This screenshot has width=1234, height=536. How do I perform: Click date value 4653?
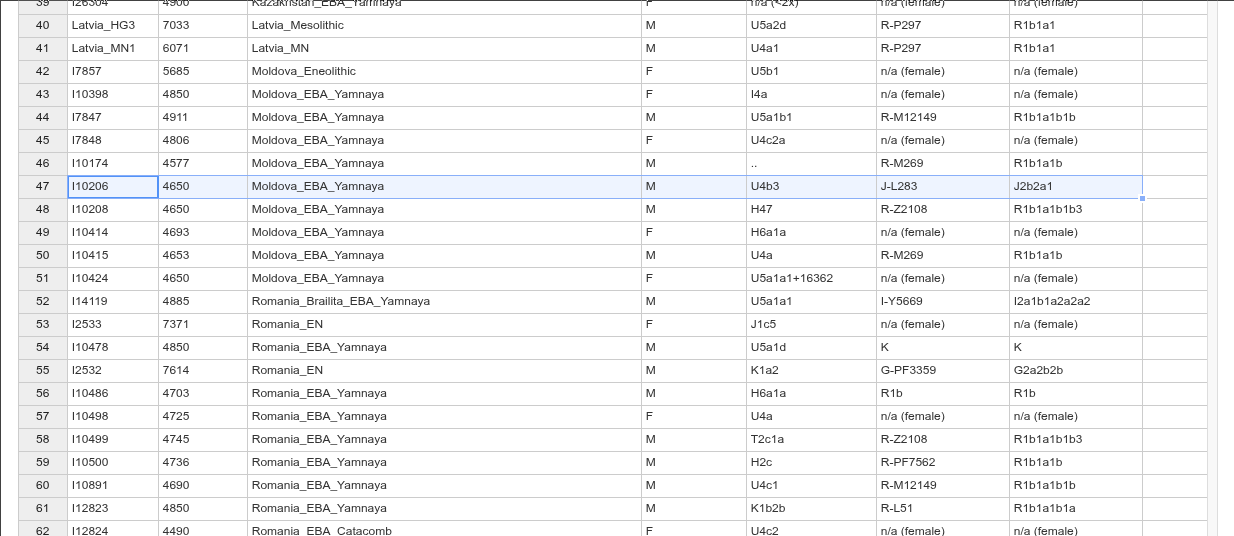click(x=203, y=255)
